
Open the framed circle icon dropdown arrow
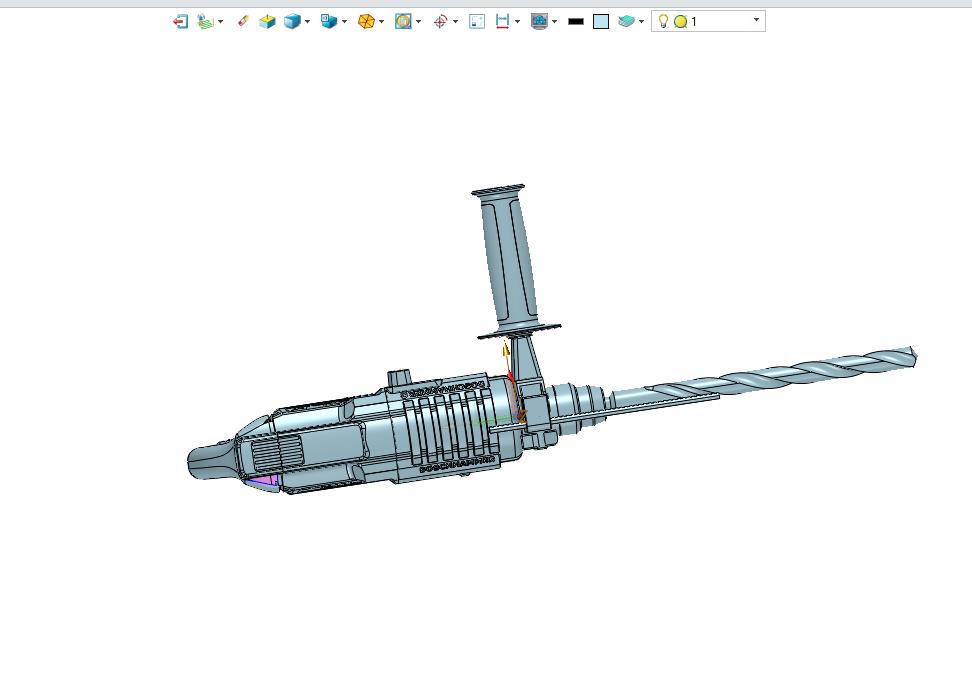pos(418,22)
